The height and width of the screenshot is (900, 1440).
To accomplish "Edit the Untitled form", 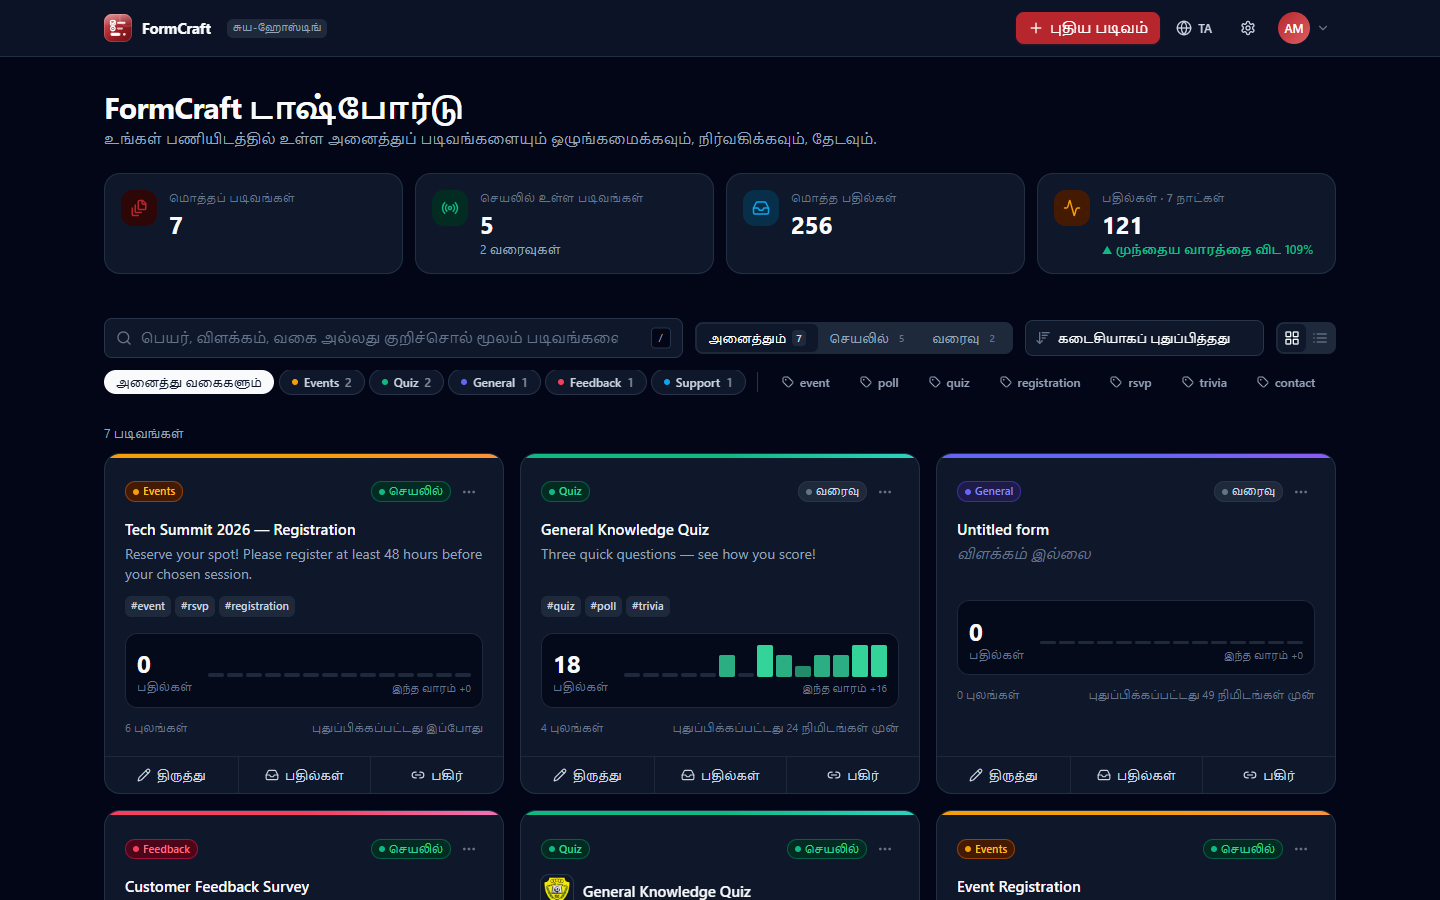I will [x=1004, y=775].
